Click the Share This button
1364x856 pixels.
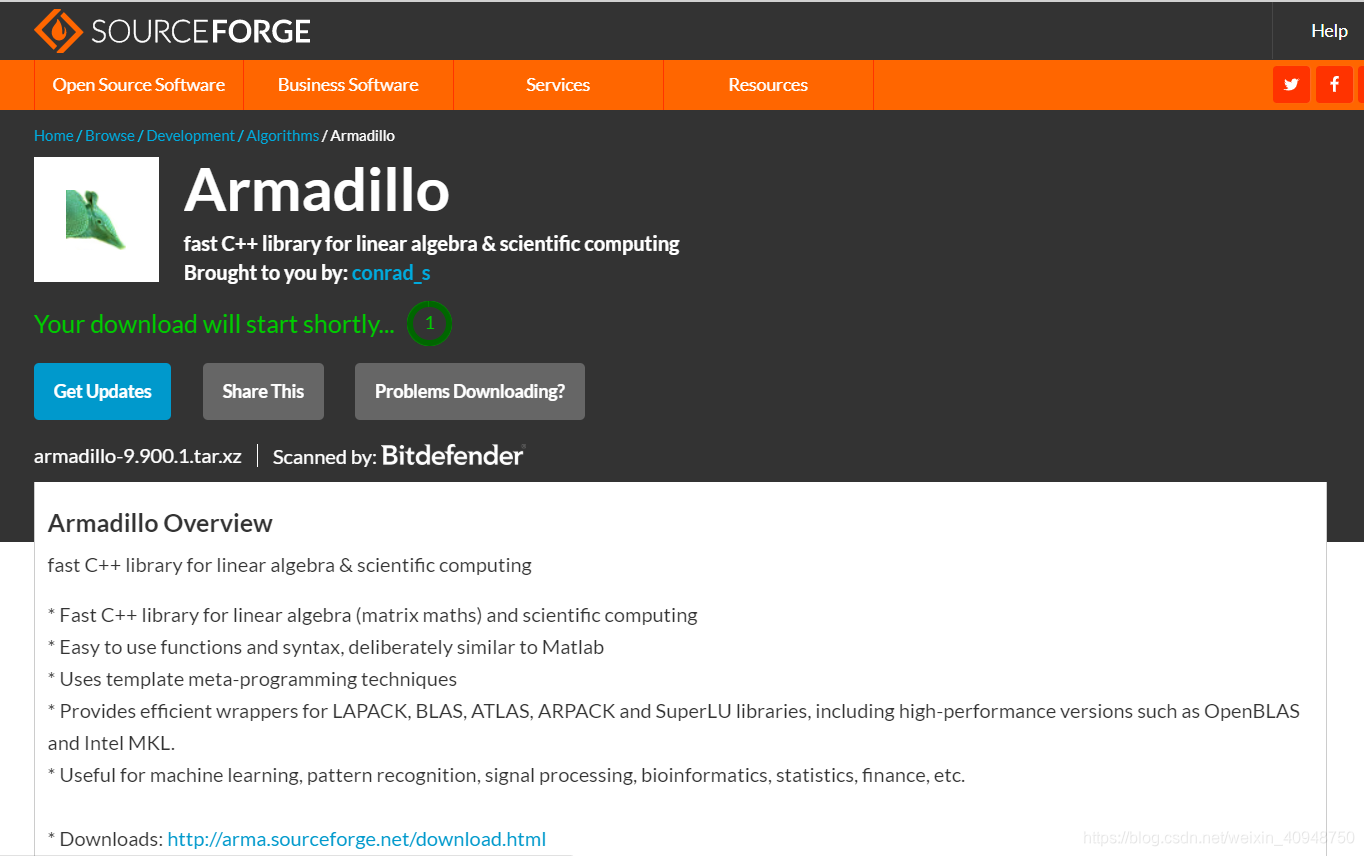(x=263, y=391)
